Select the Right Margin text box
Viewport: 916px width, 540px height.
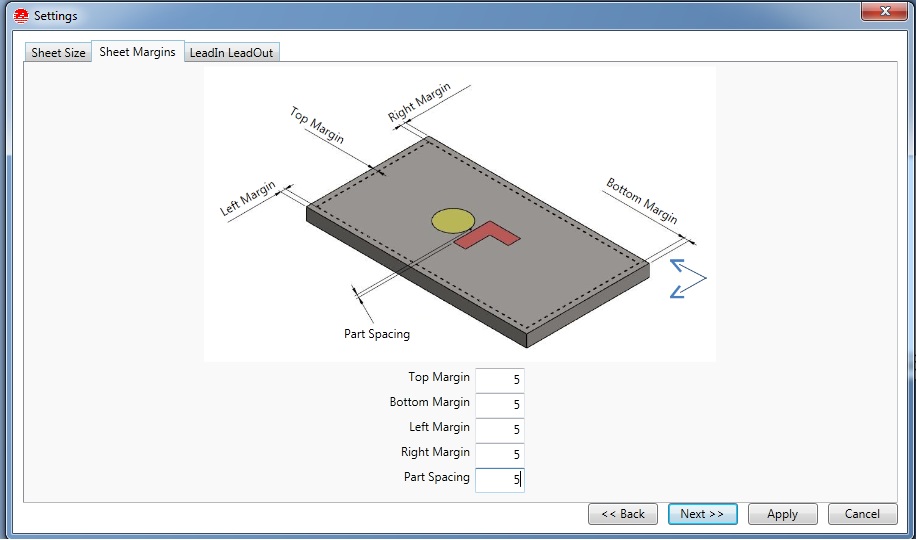pos(499,455)
